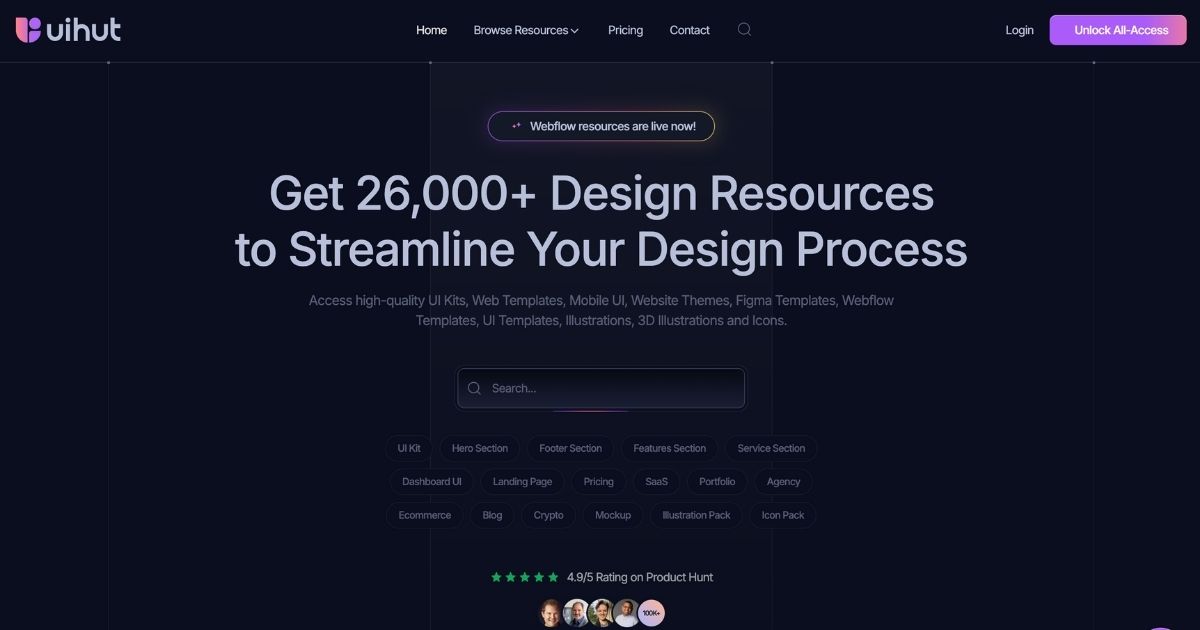Select the Footer Section tag

(x=570, y=448)
